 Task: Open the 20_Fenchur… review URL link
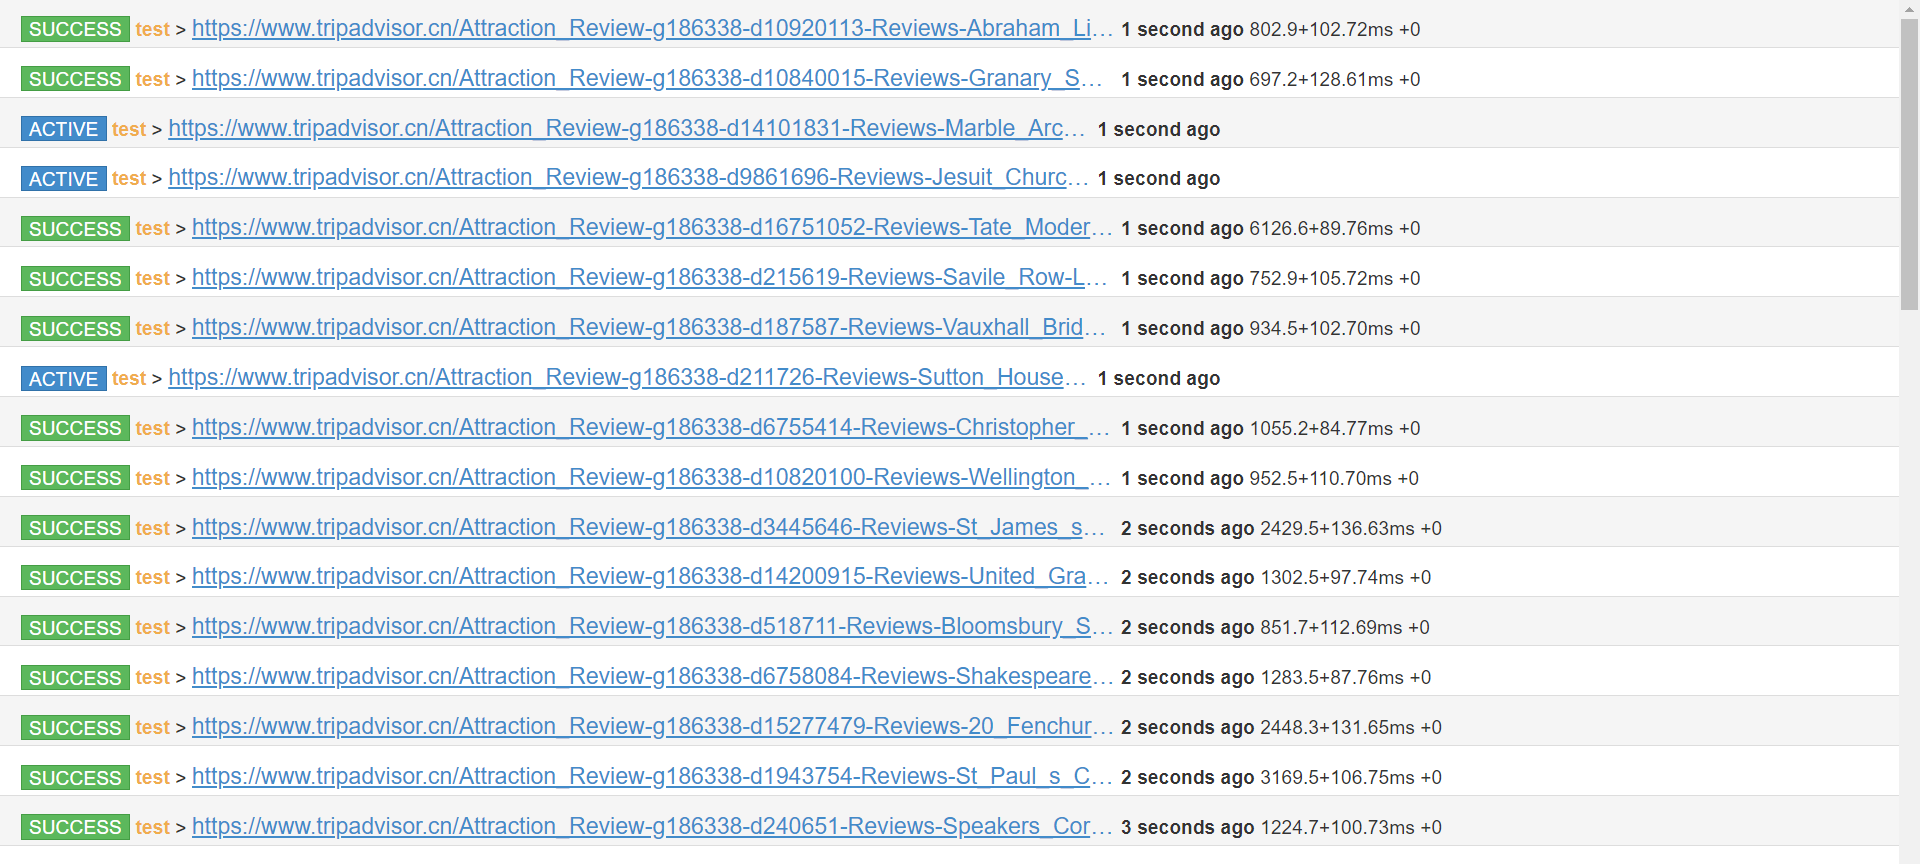click(x=652, y=727)
